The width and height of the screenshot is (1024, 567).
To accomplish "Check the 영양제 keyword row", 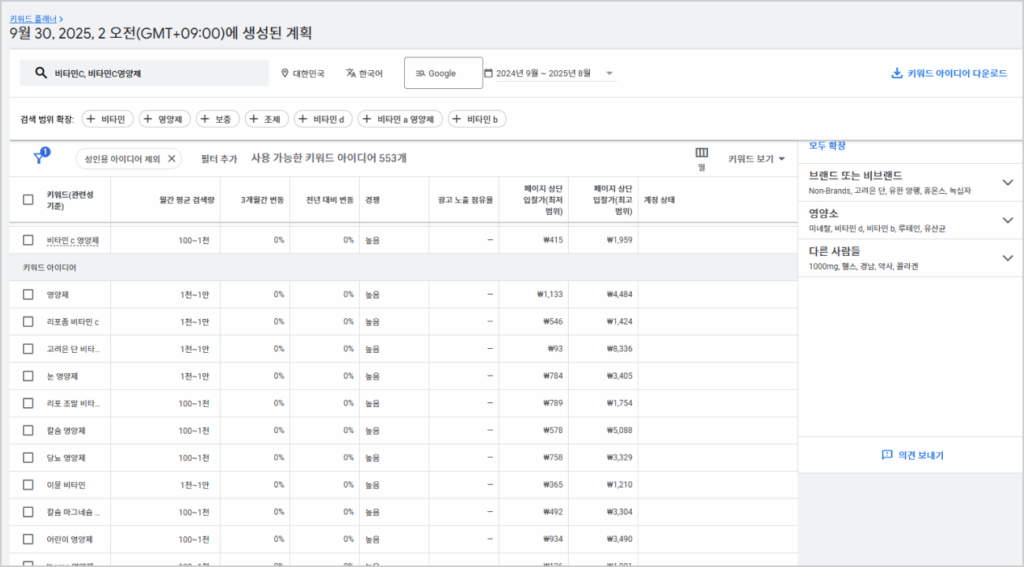I will (x=28, y=294).
